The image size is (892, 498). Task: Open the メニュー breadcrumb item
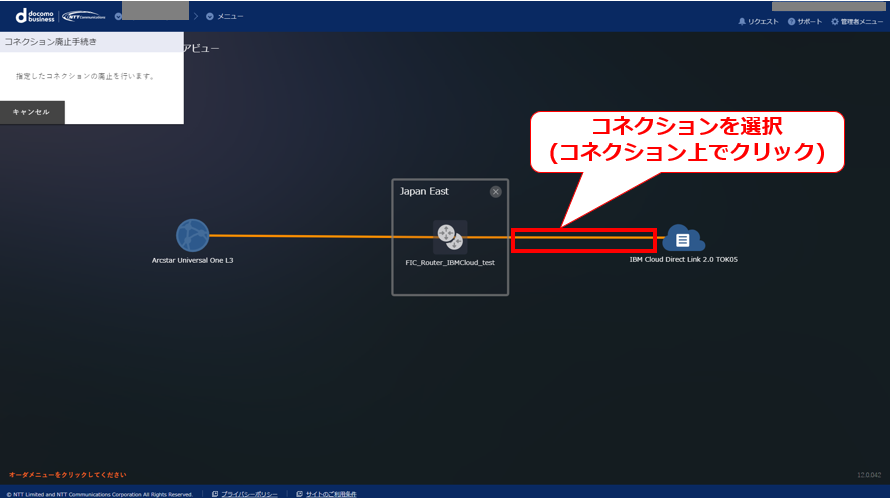click(225, 17)
